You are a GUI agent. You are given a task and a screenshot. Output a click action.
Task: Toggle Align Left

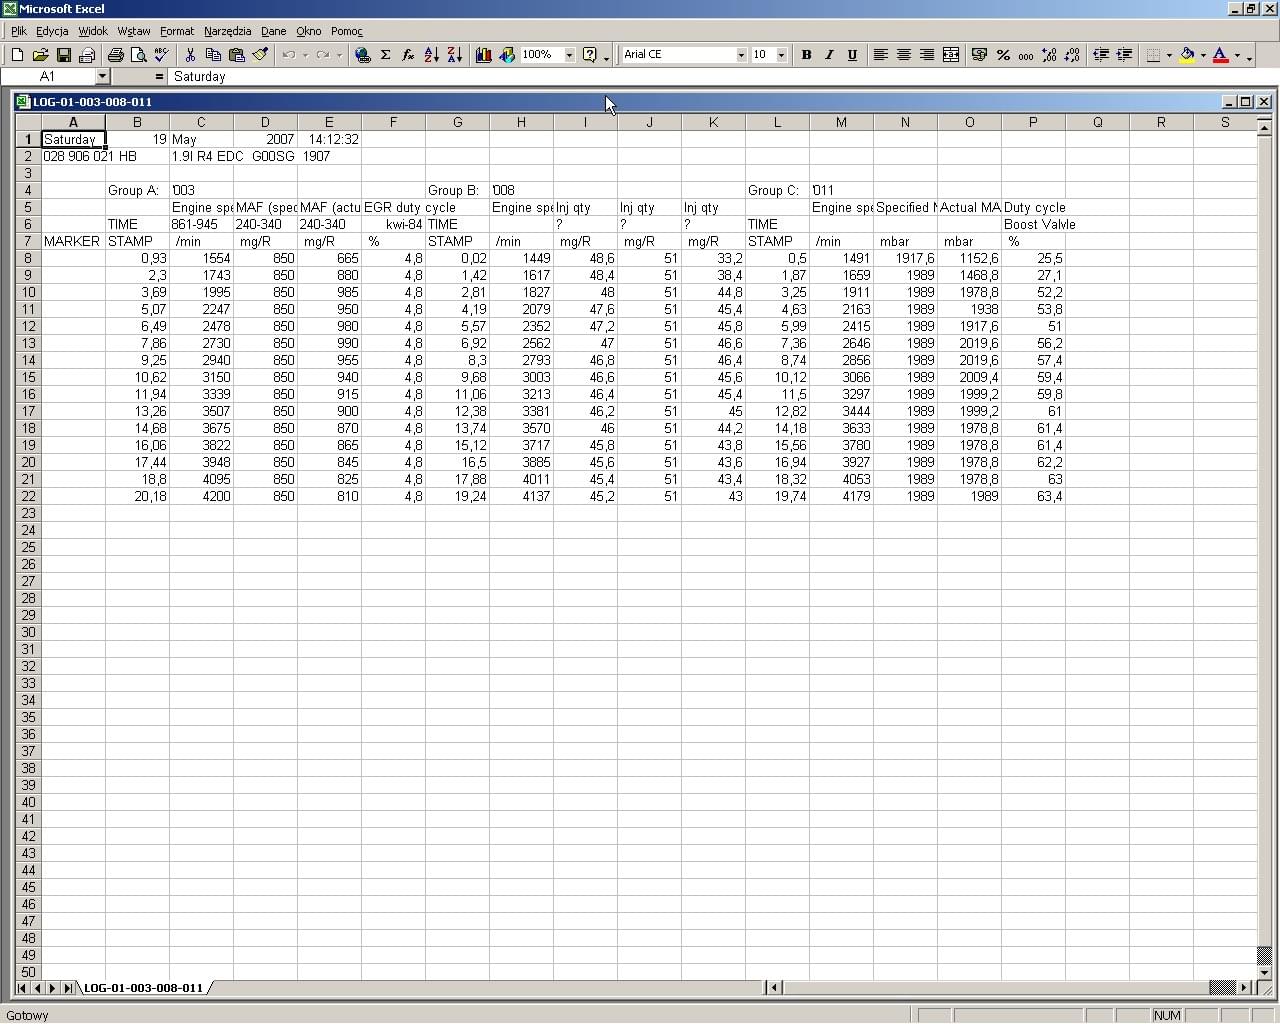click(881, 55)
